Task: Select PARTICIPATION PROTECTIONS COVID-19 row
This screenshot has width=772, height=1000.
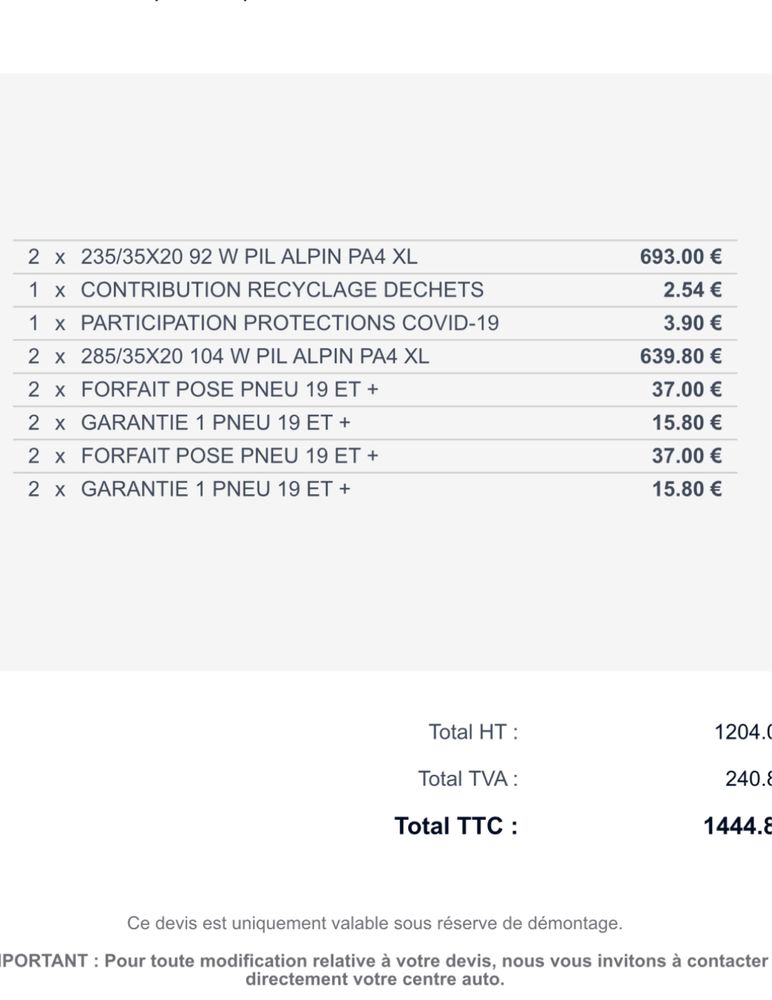Action: point(375,323)
